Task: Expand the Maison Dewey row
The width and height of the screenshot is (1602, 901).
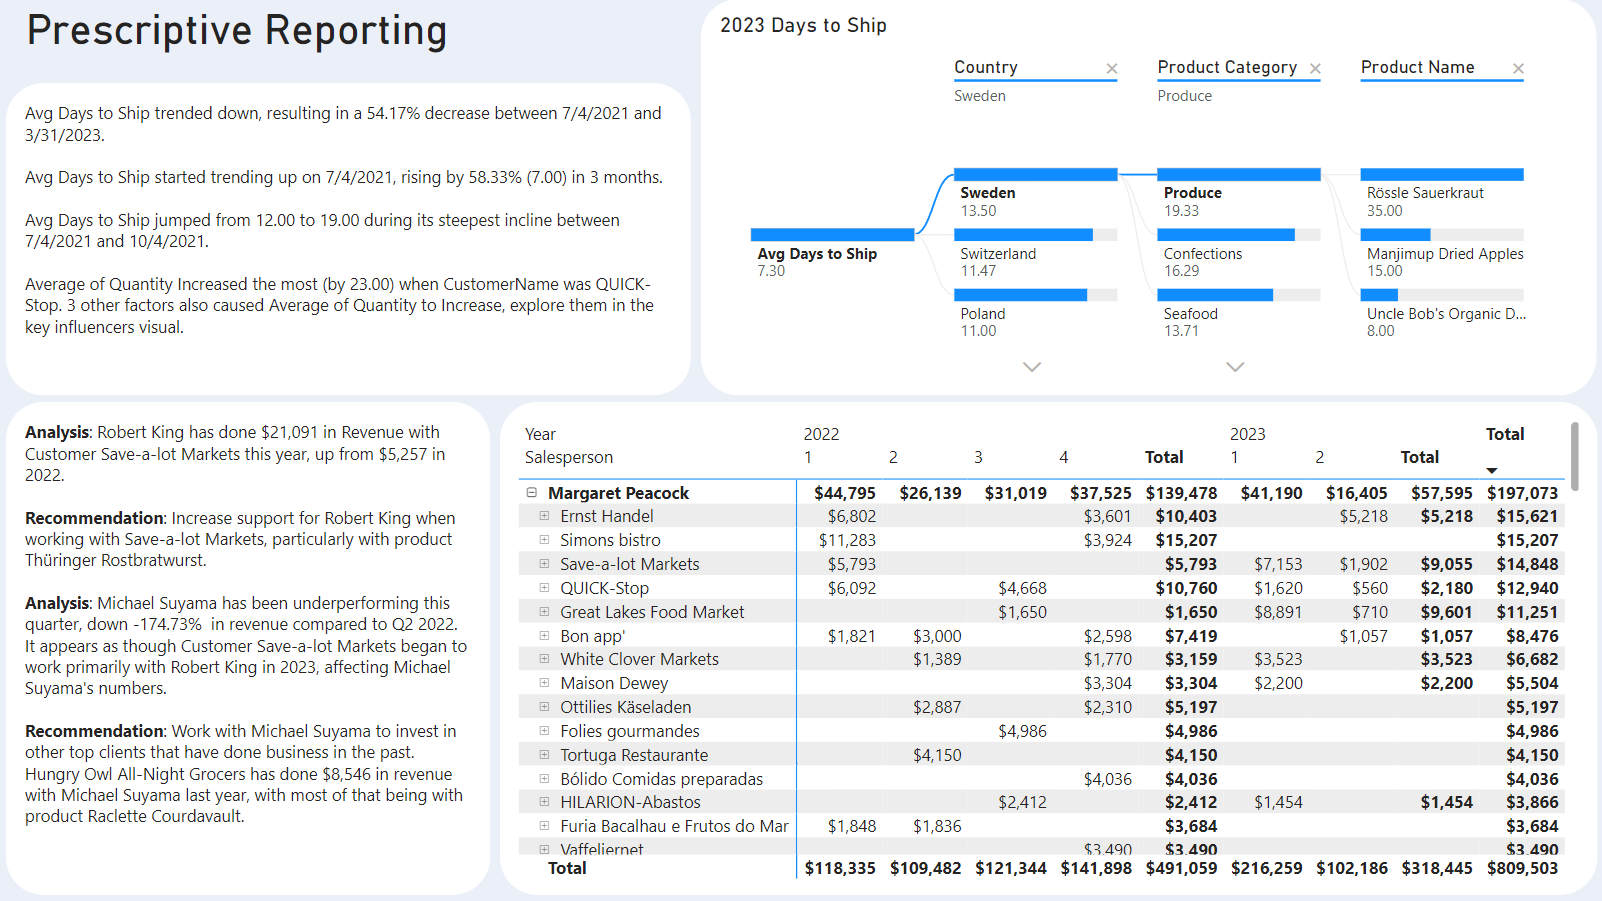Action: (x=544, y=683)
